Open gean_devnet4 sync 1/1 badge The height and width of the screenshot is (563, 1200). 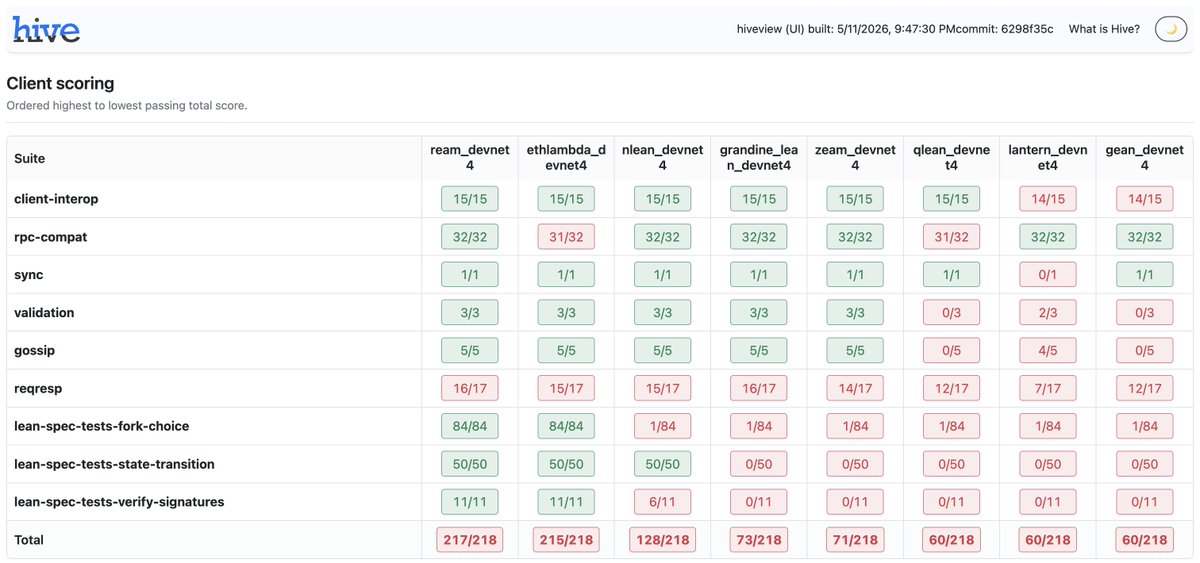tap(1144, 275)
